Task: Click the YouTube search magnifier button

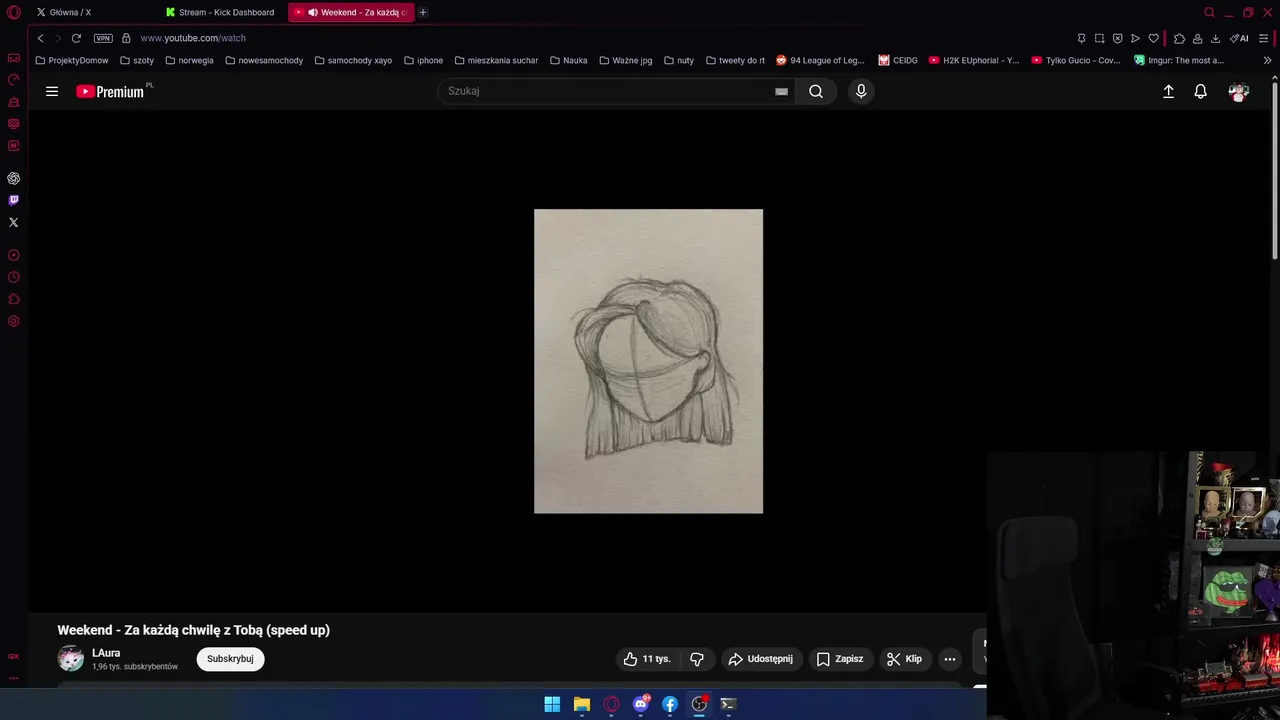Action: click(816, 91)
